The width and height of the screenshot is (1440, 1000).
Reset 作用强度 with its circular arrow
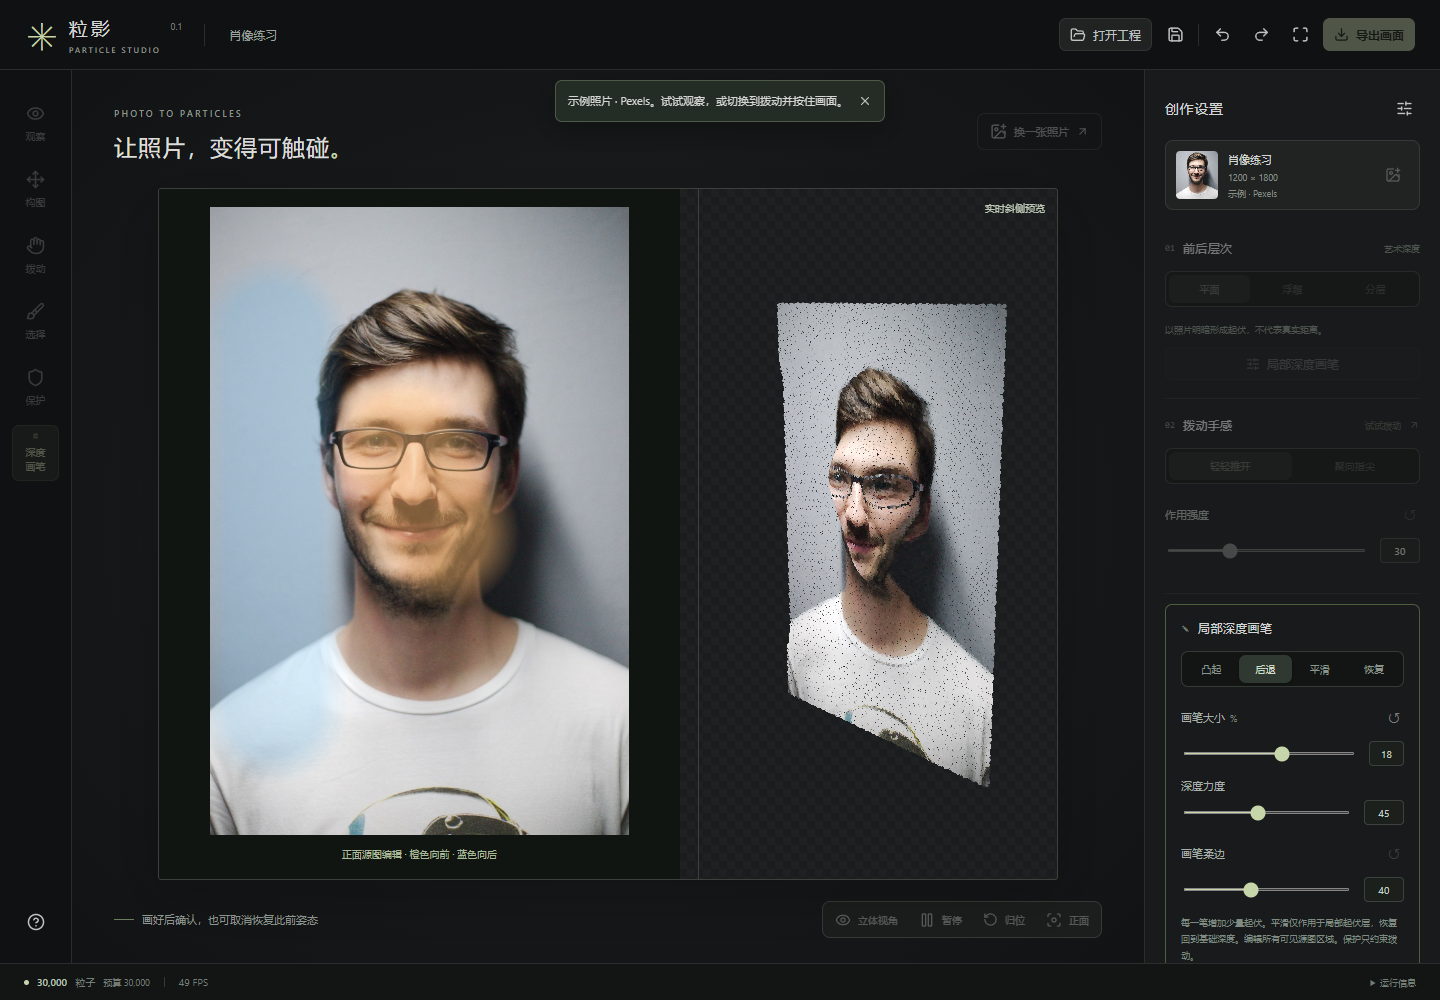point(1410,515)
